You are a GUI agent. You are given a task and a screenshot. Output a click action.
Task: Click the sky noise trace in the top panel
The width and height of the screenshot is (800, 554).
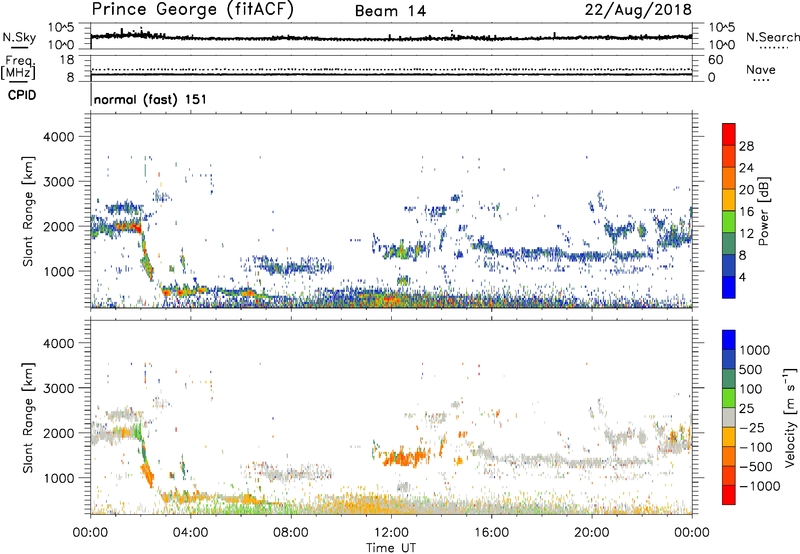(391, 37)
